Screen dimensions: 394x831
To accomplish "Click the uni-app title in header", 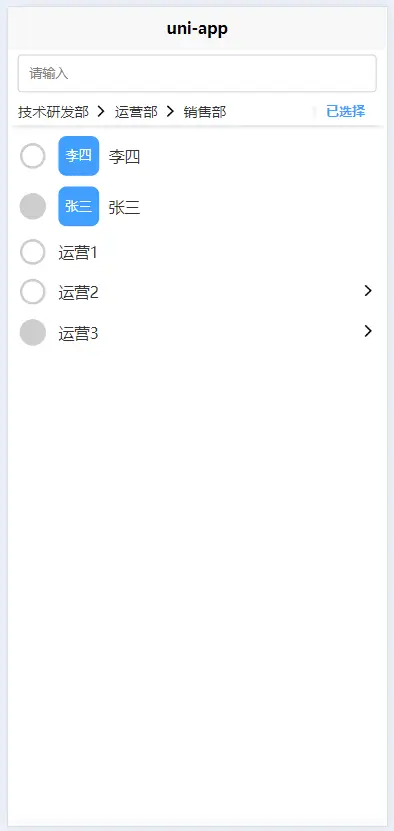I will [197, 29].
